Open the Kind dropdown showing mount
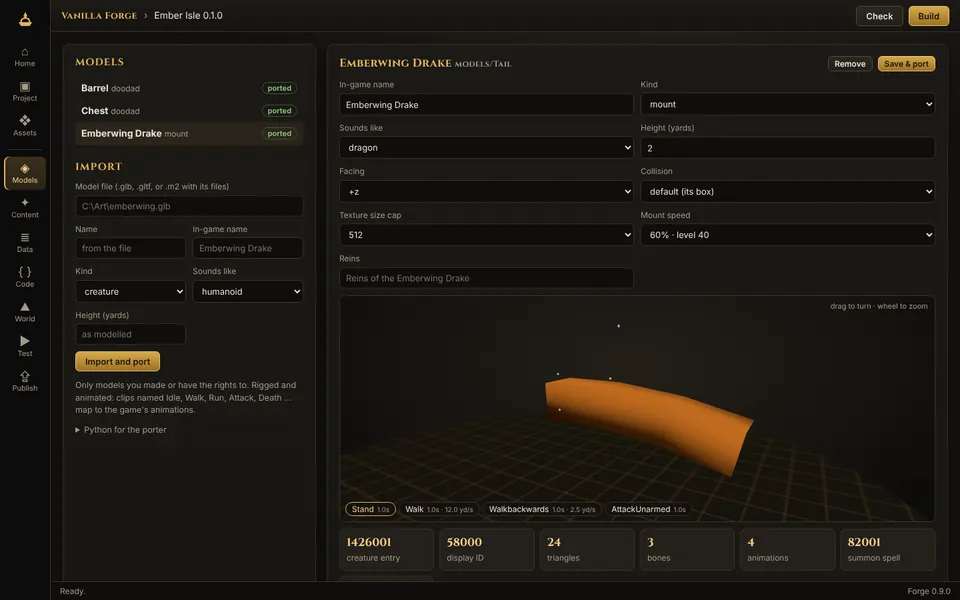960x600 pixels. coord(787,104)
